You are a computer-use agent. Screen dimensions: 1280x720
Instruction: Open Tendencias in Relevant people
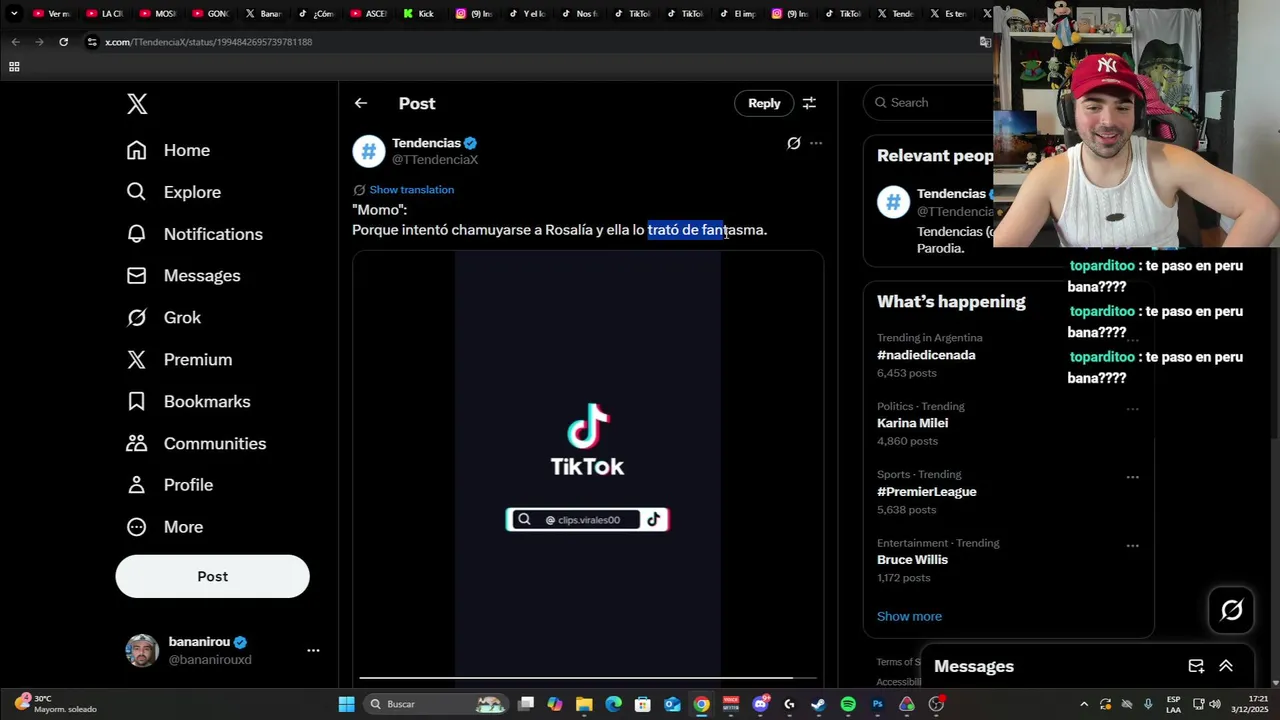(x=950, y=194)
